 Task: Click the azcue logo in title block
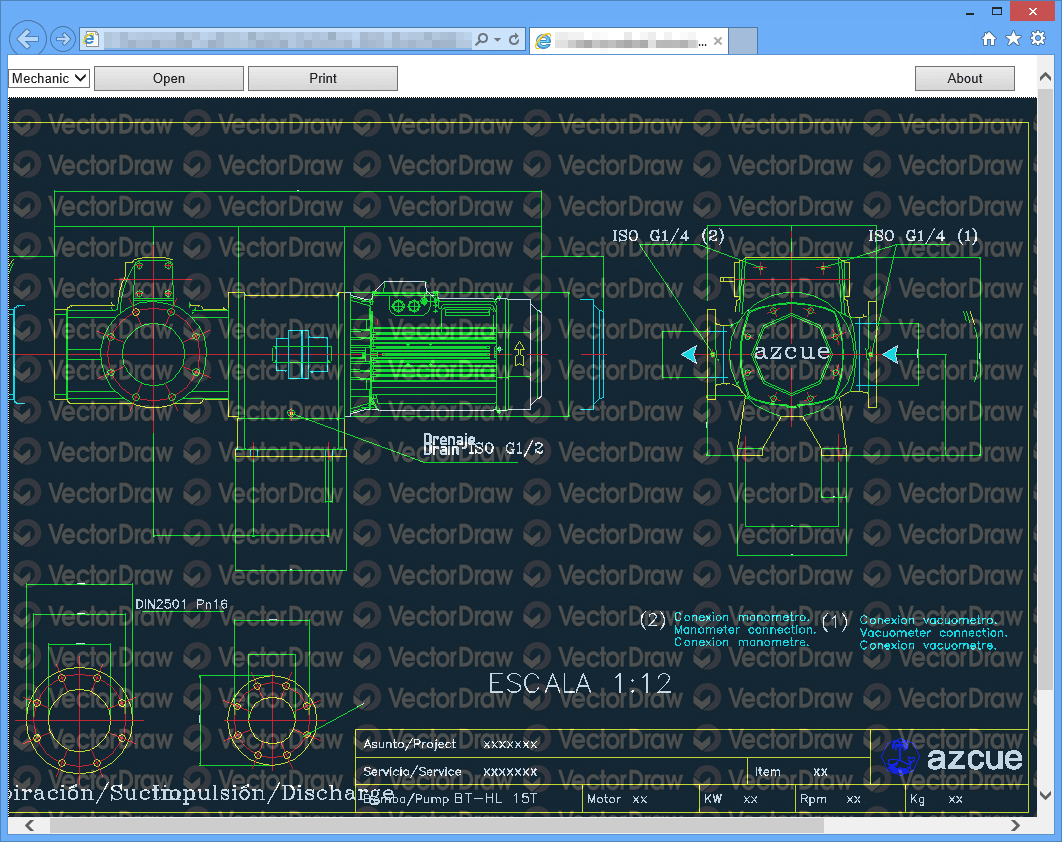(952, 757)
